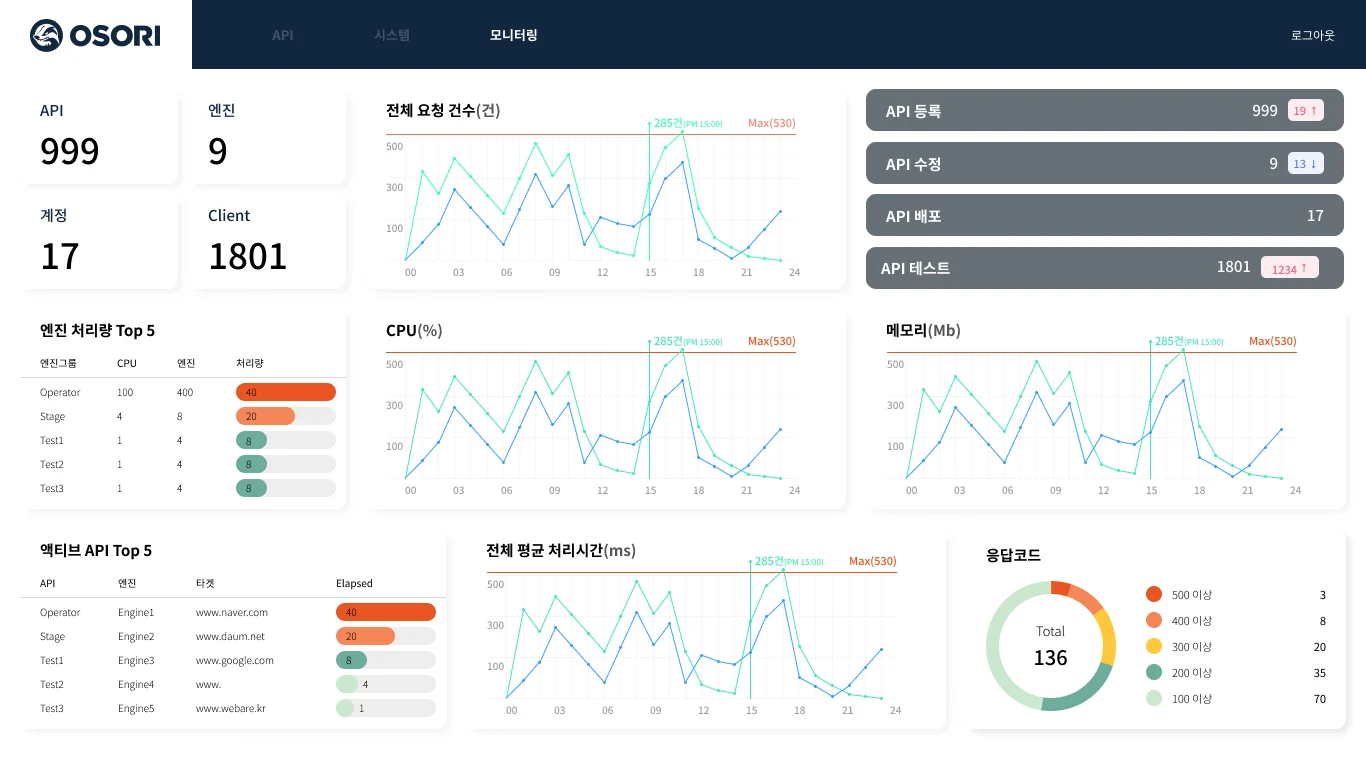
Task: Open the 계정 17 summary card
Action: [x=99, y=243]
